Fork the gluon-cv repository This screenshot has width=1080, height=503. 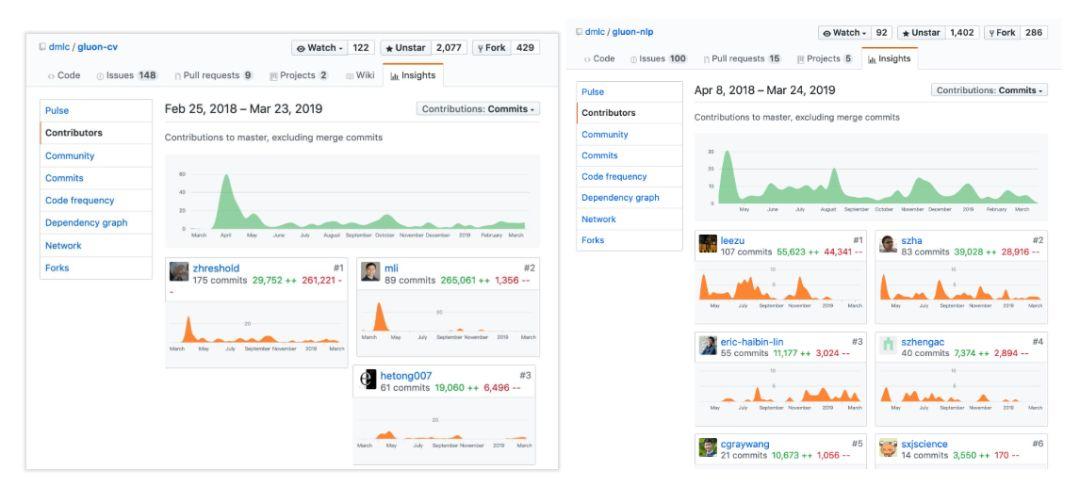click(492, 48)
